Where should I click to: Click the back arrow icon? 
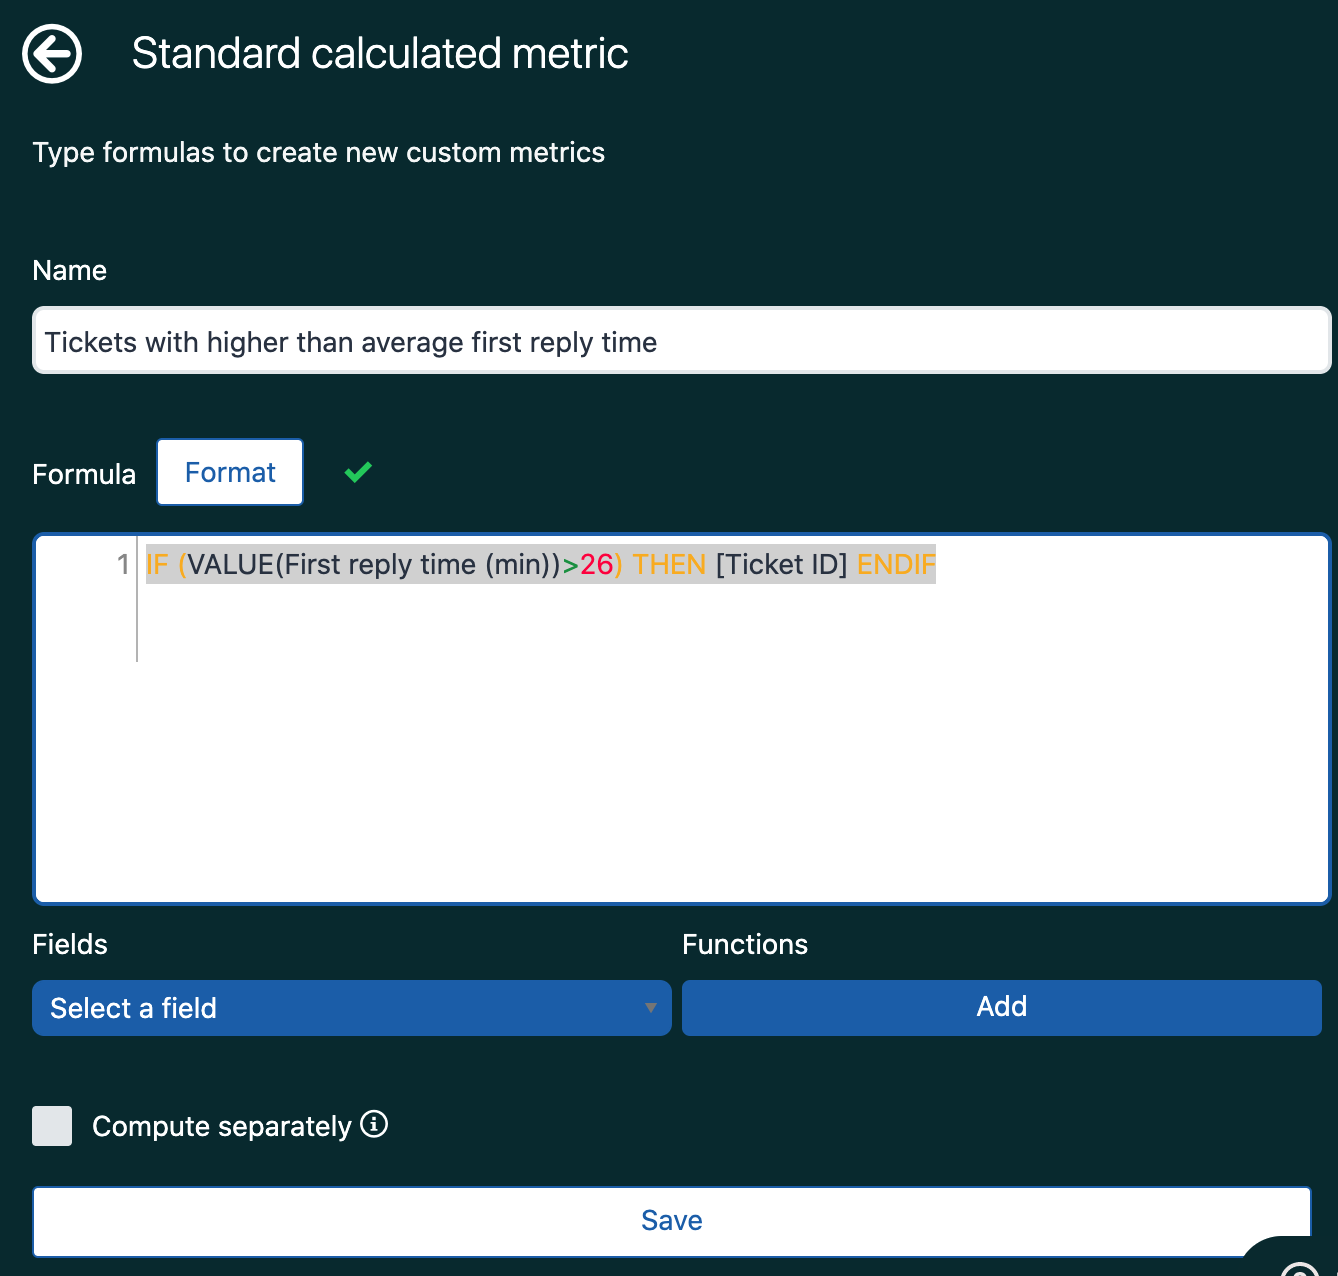52,54
